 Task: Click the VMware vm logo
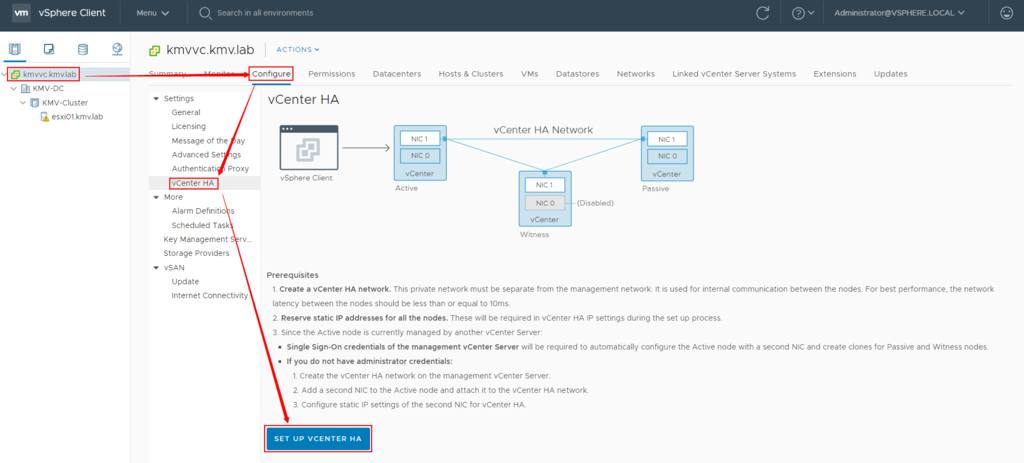click(22, 12)
